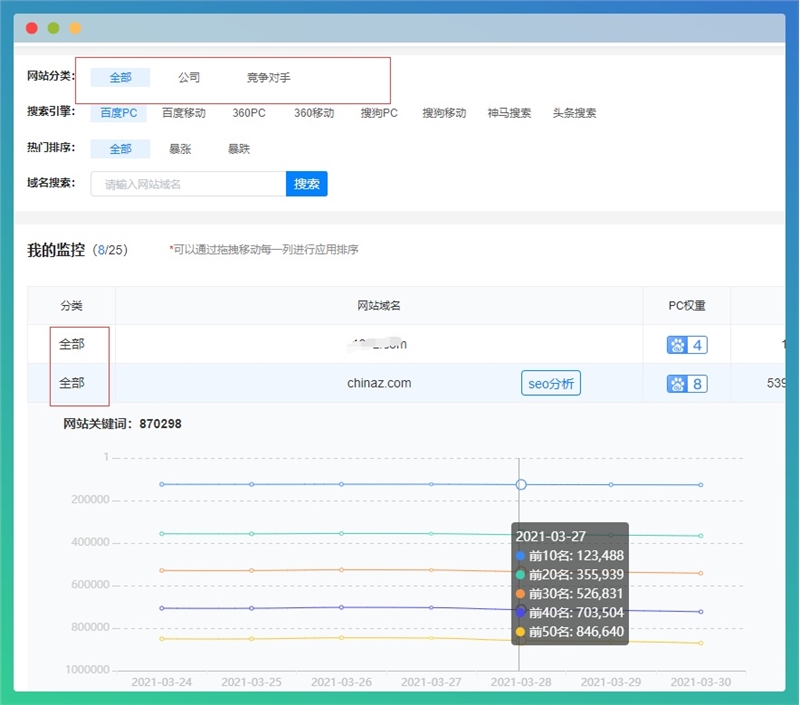
Task: Choose the 搜狗PC search engine
Action: tap(379, 113)
